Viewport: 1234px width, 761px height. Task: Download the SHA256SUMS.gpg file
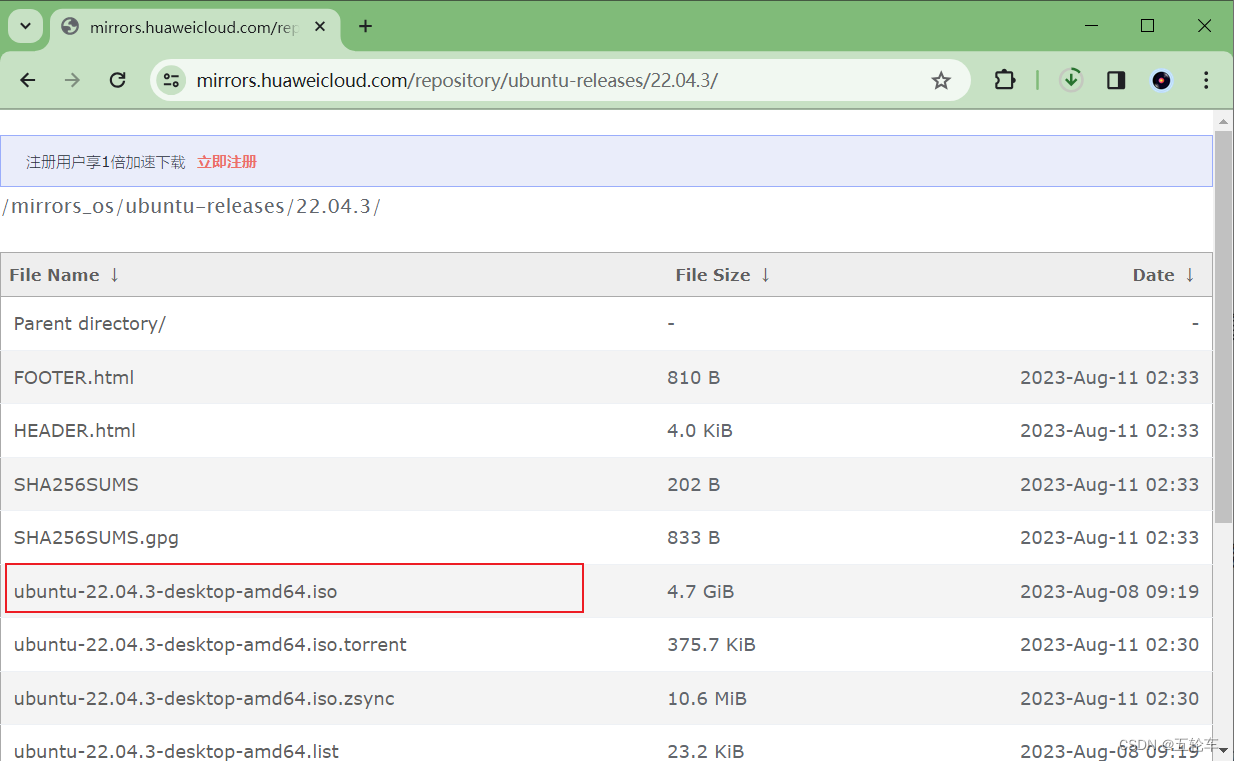(96, 538)
